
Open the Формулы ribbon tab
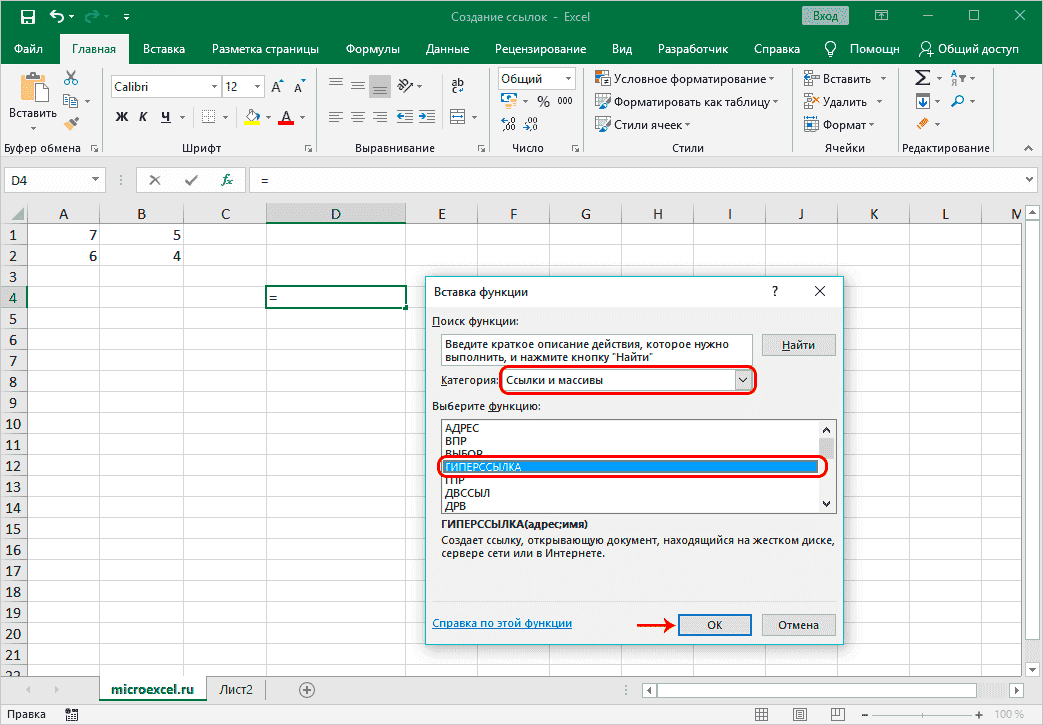(372, 49)
